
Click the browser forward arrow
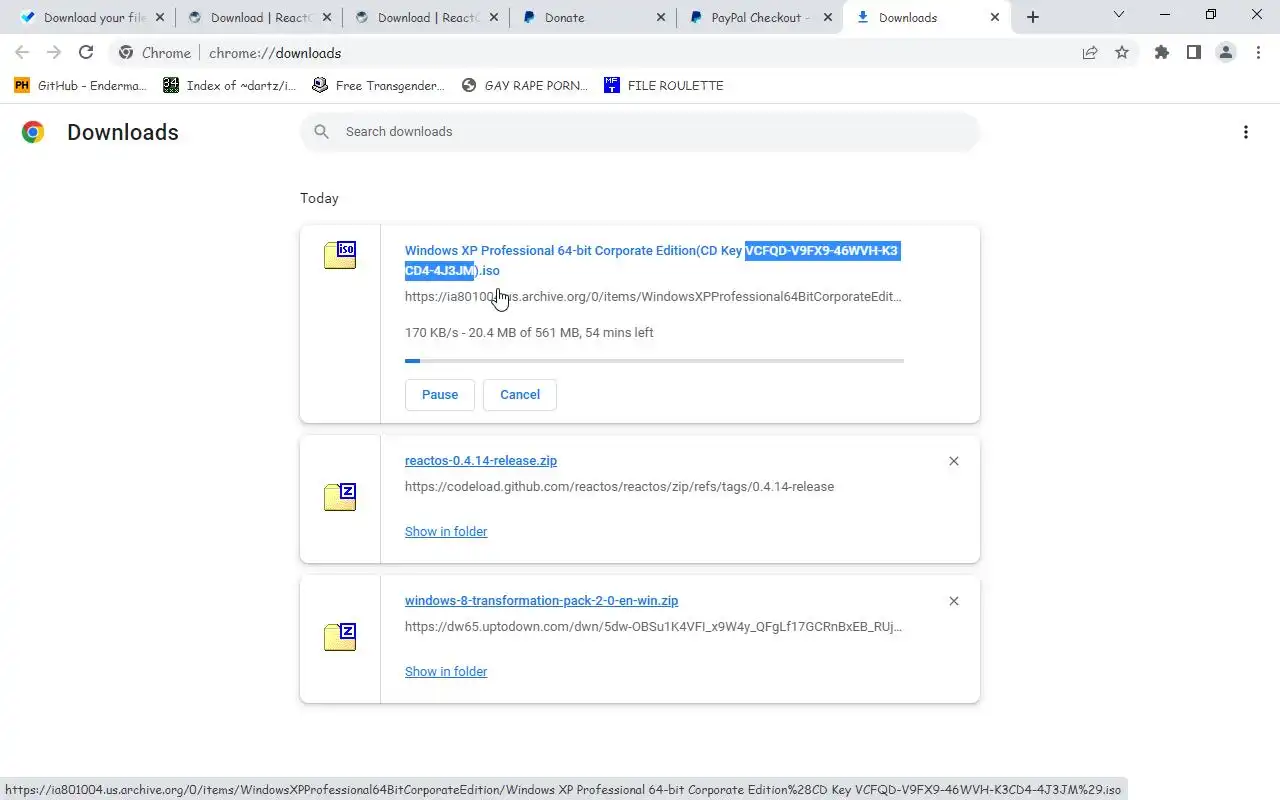point(54,53)
